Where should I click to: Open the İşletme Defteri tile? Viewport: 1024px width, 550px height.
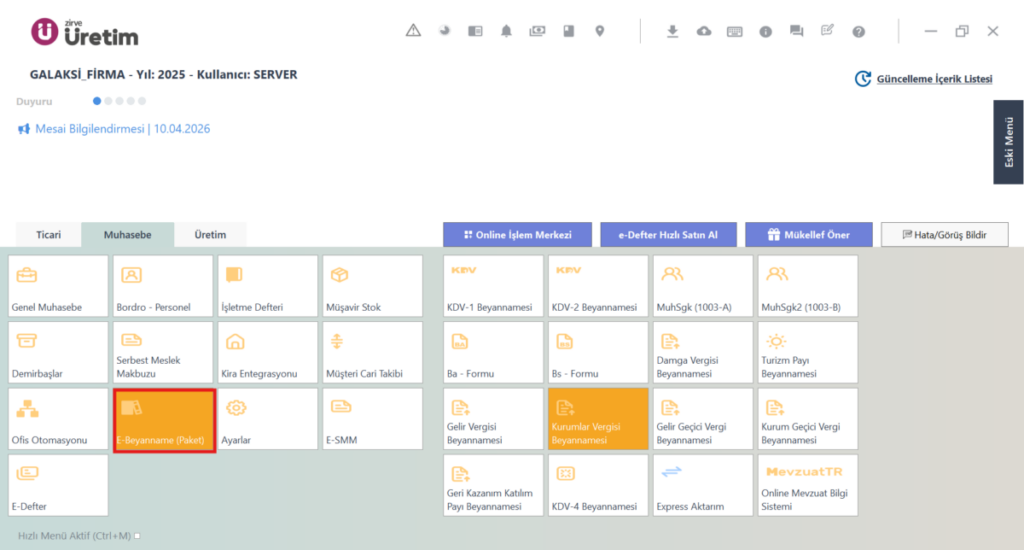(268, 286)
